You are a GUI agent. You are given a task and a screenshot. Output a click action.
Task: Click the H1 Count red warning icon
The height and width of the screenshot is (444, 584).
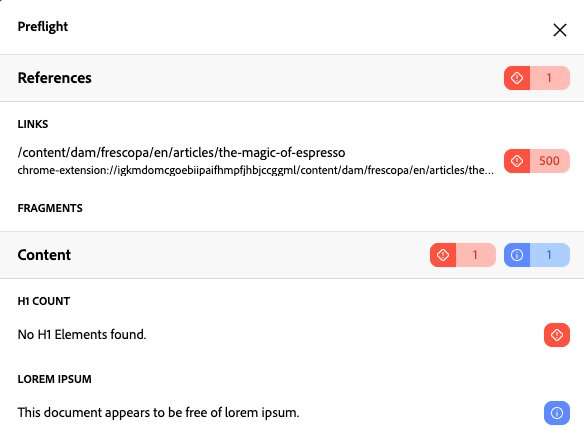click(557, 335)
